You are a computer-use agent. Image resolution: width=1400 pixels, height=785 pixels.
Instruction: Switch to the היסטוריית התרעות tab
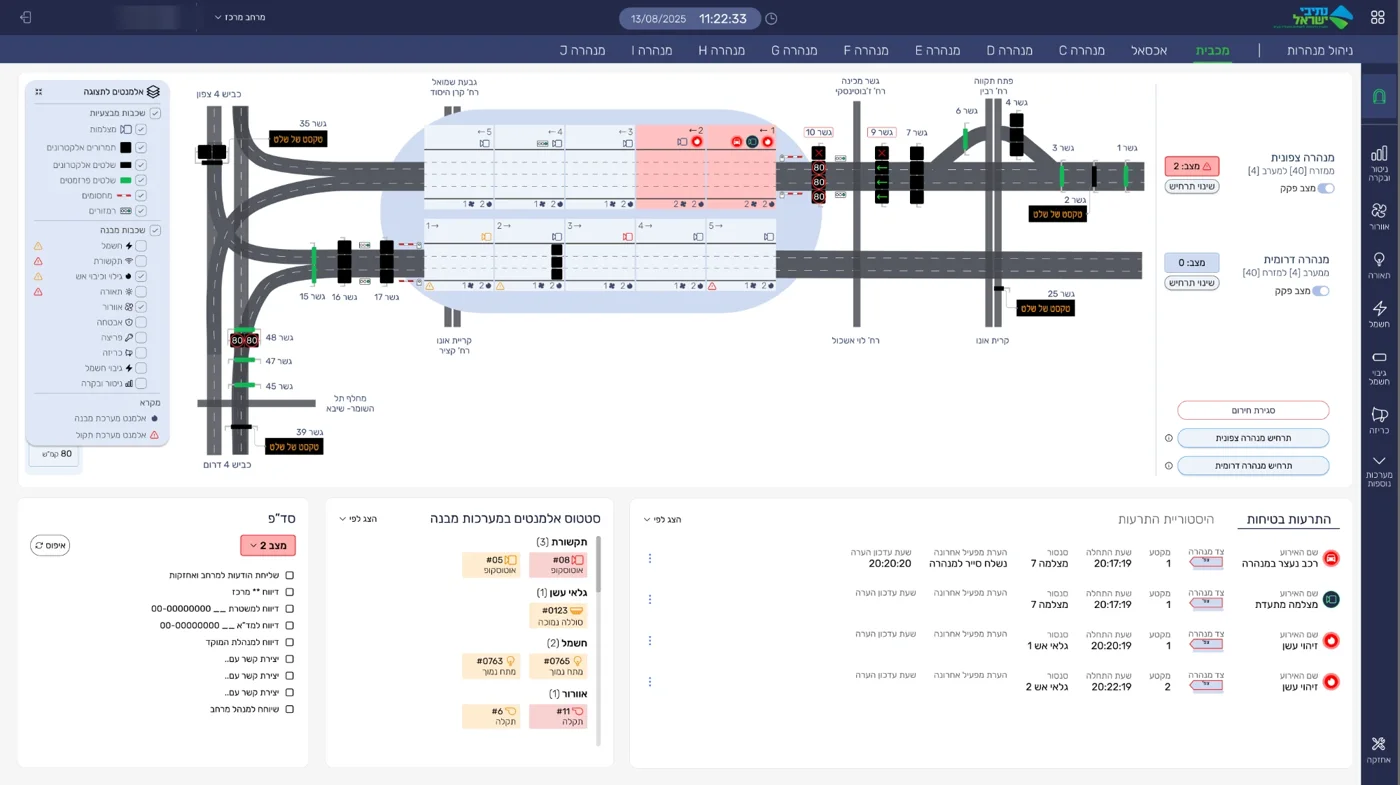coord(1166,520)
